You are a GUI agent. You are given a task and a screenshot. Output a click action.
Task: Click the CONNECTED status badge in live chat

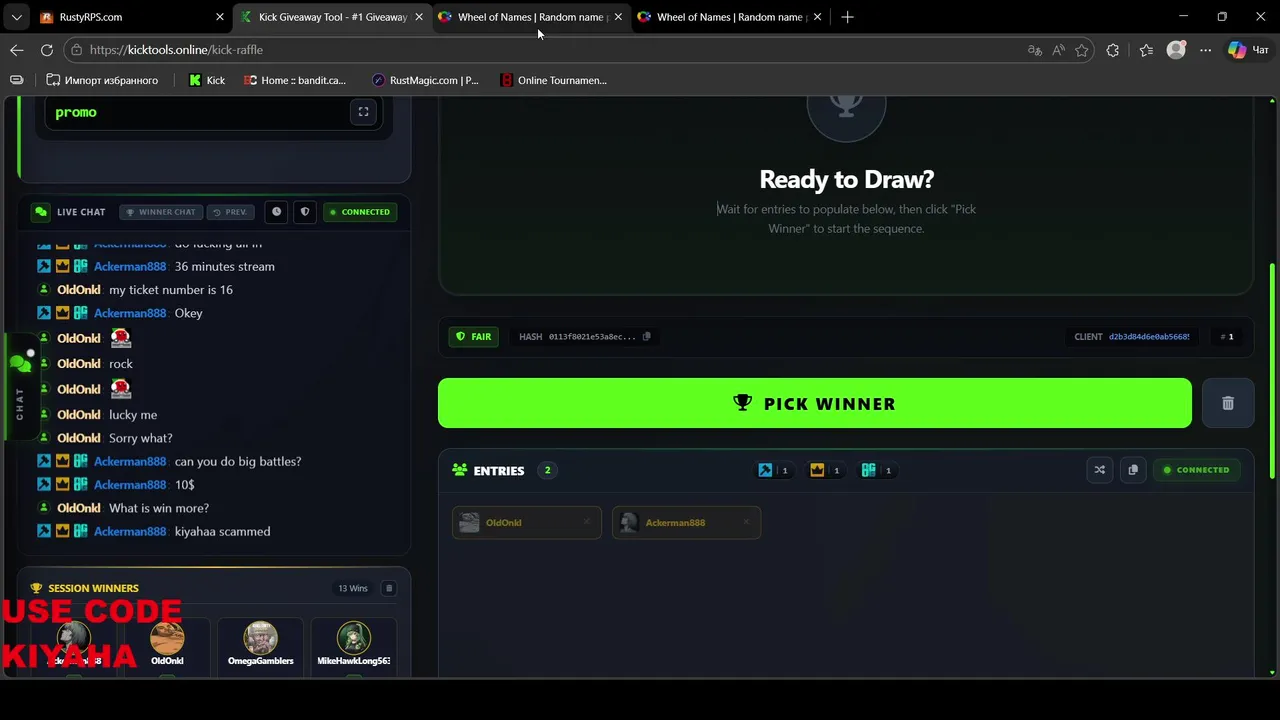click(x=360, y=212)
